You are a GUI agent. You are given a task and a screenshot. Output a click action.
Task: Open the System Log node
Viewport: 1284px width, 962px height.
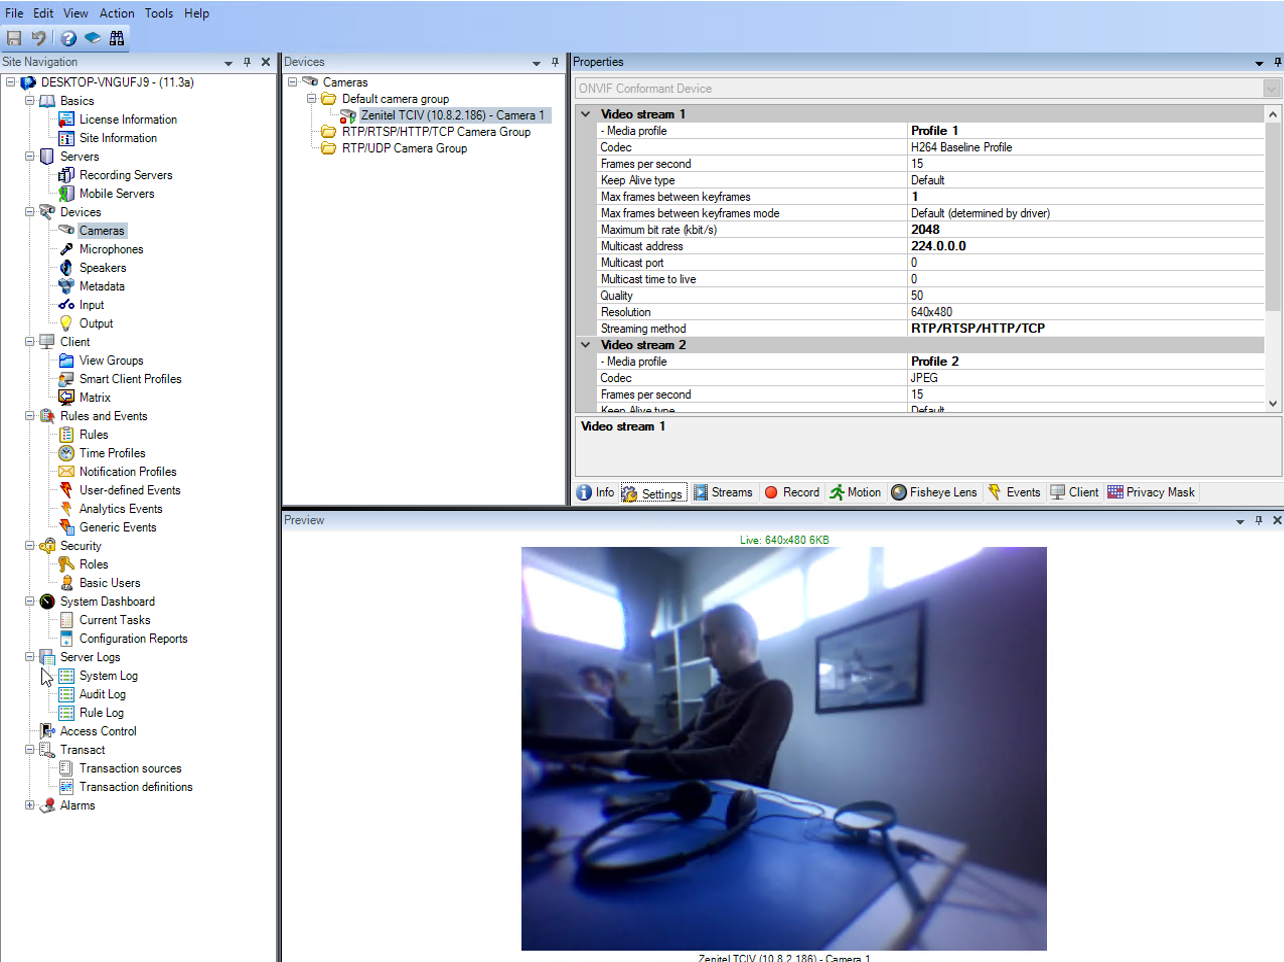(108, 676)
